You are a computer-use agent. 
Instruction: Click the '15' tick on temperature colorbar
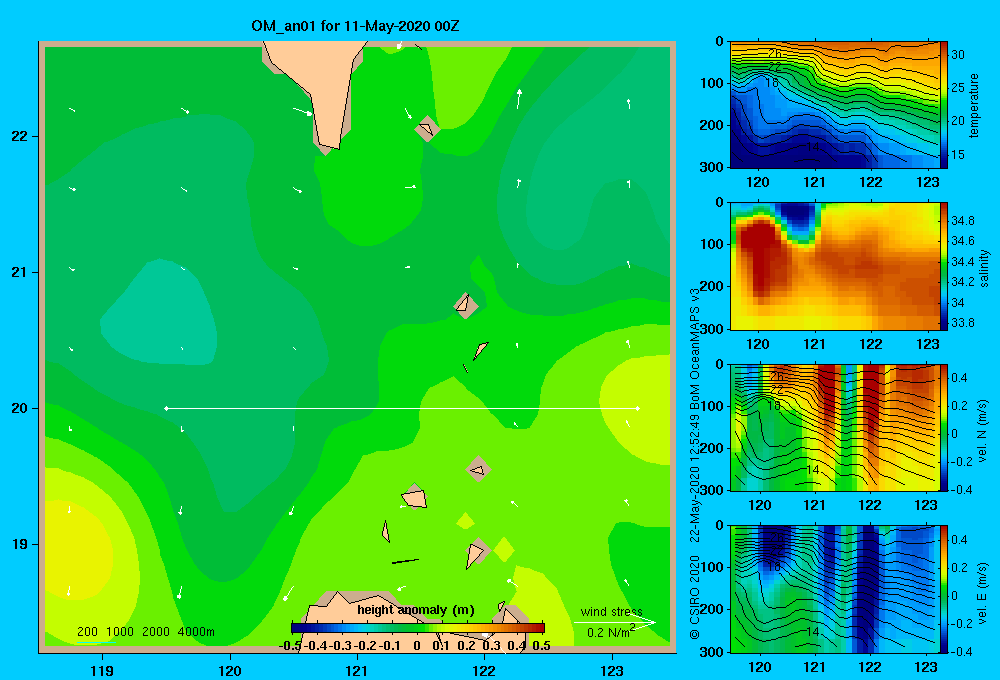(x=958, y=154)
